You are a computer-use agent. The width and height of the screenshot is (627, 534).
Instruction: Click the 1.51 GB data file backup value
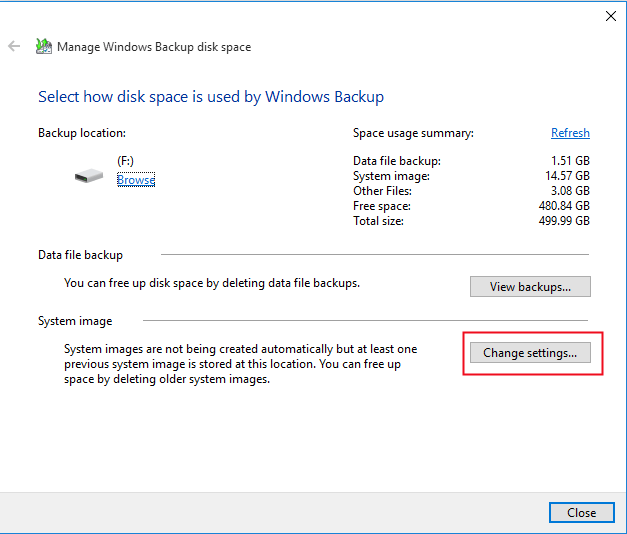(x=568, y=161)
